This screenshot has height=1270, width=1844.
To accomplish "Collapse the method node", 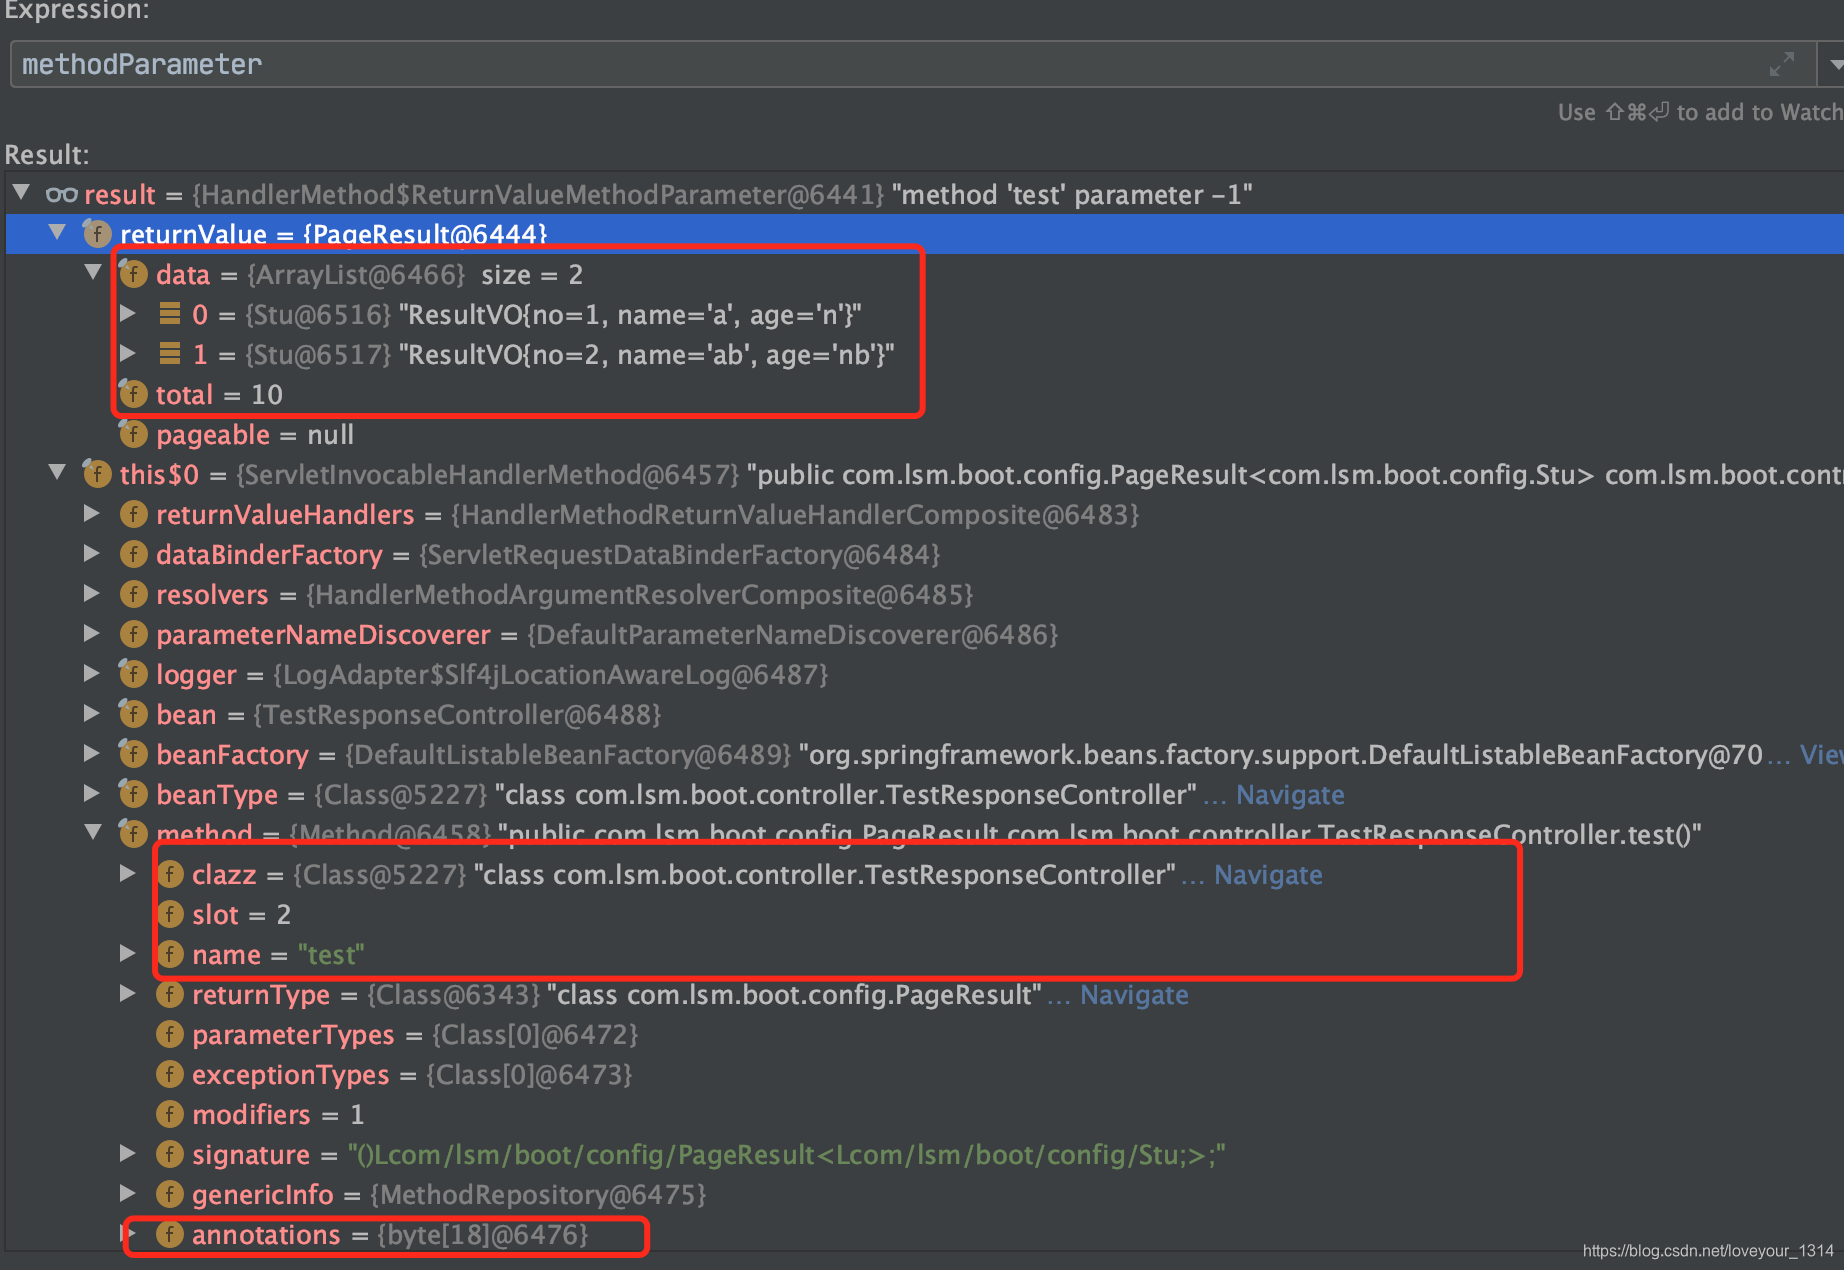I will (x=93, y=832).
